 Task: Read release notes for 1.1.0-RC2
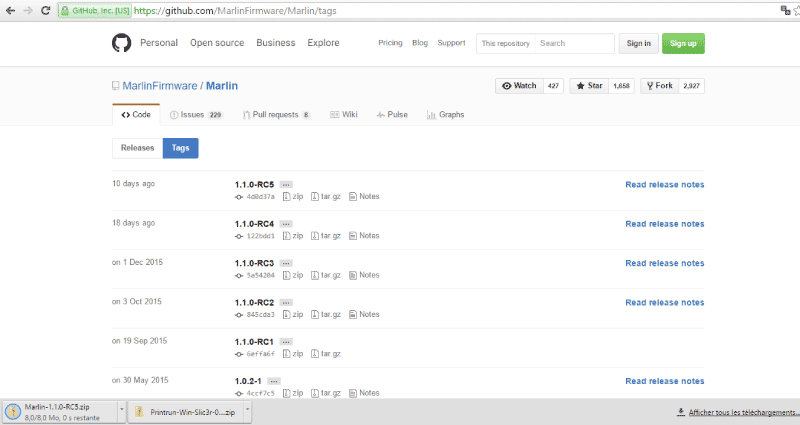click(x=665, y=303)
